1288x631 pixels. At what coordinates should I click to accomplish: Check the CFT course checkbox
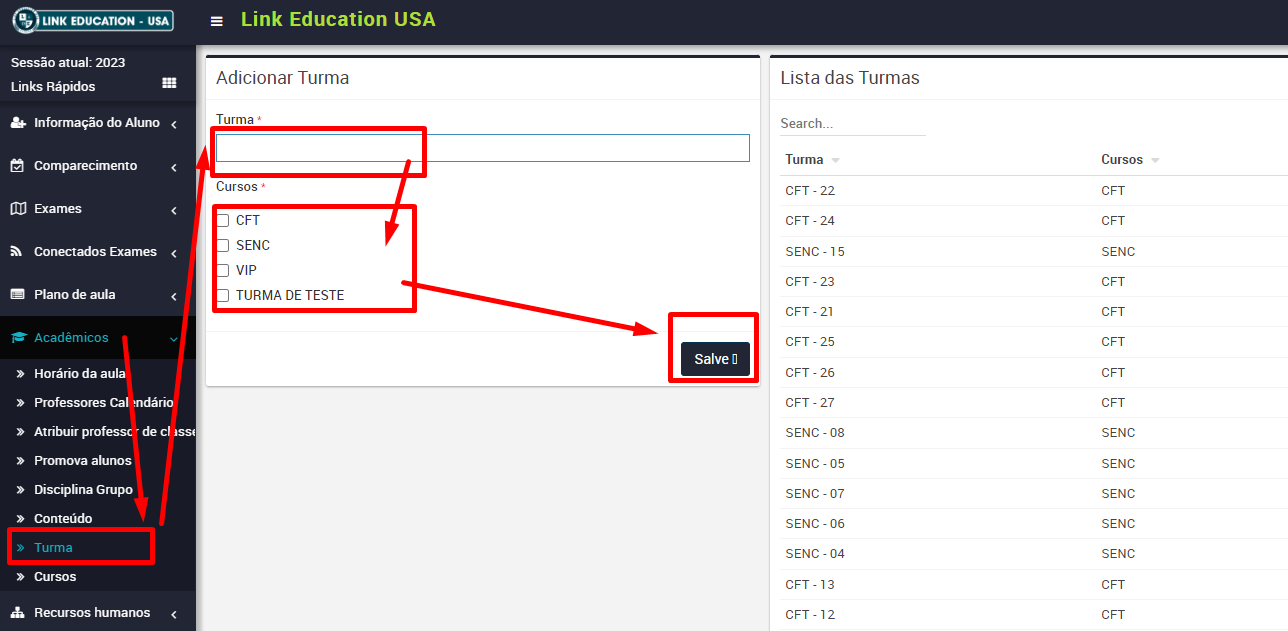point(223,221)
